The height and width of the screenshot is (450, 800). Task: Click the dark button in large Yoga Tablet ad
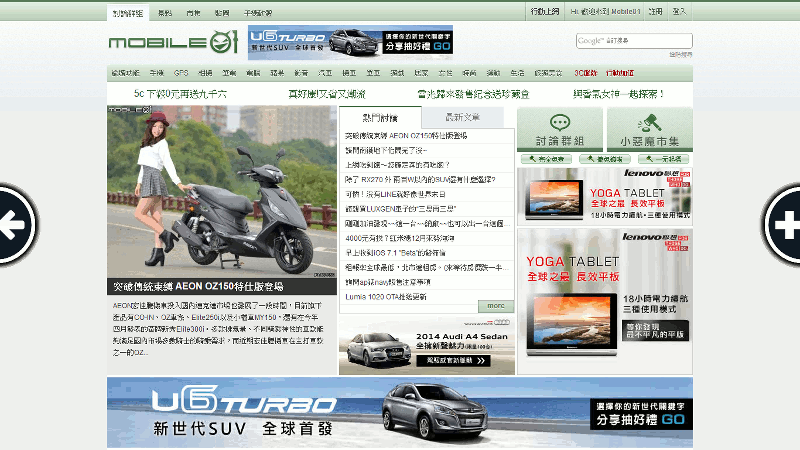[655, 331]
